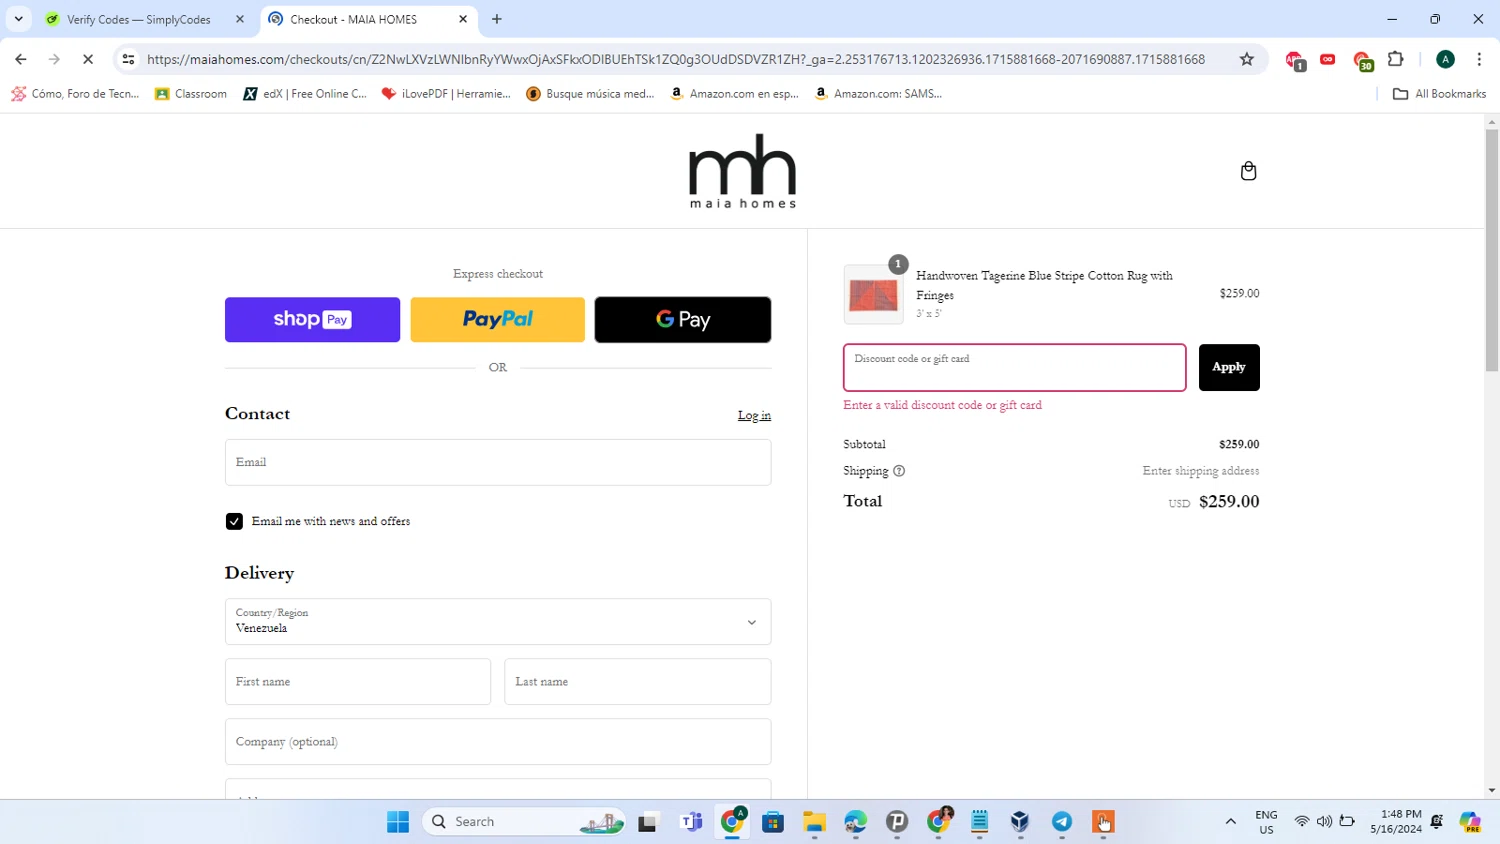Open the Amazon.com en esp bookmark
The width and height of the screenshot is (1500, 844).
tap(734, 94)
